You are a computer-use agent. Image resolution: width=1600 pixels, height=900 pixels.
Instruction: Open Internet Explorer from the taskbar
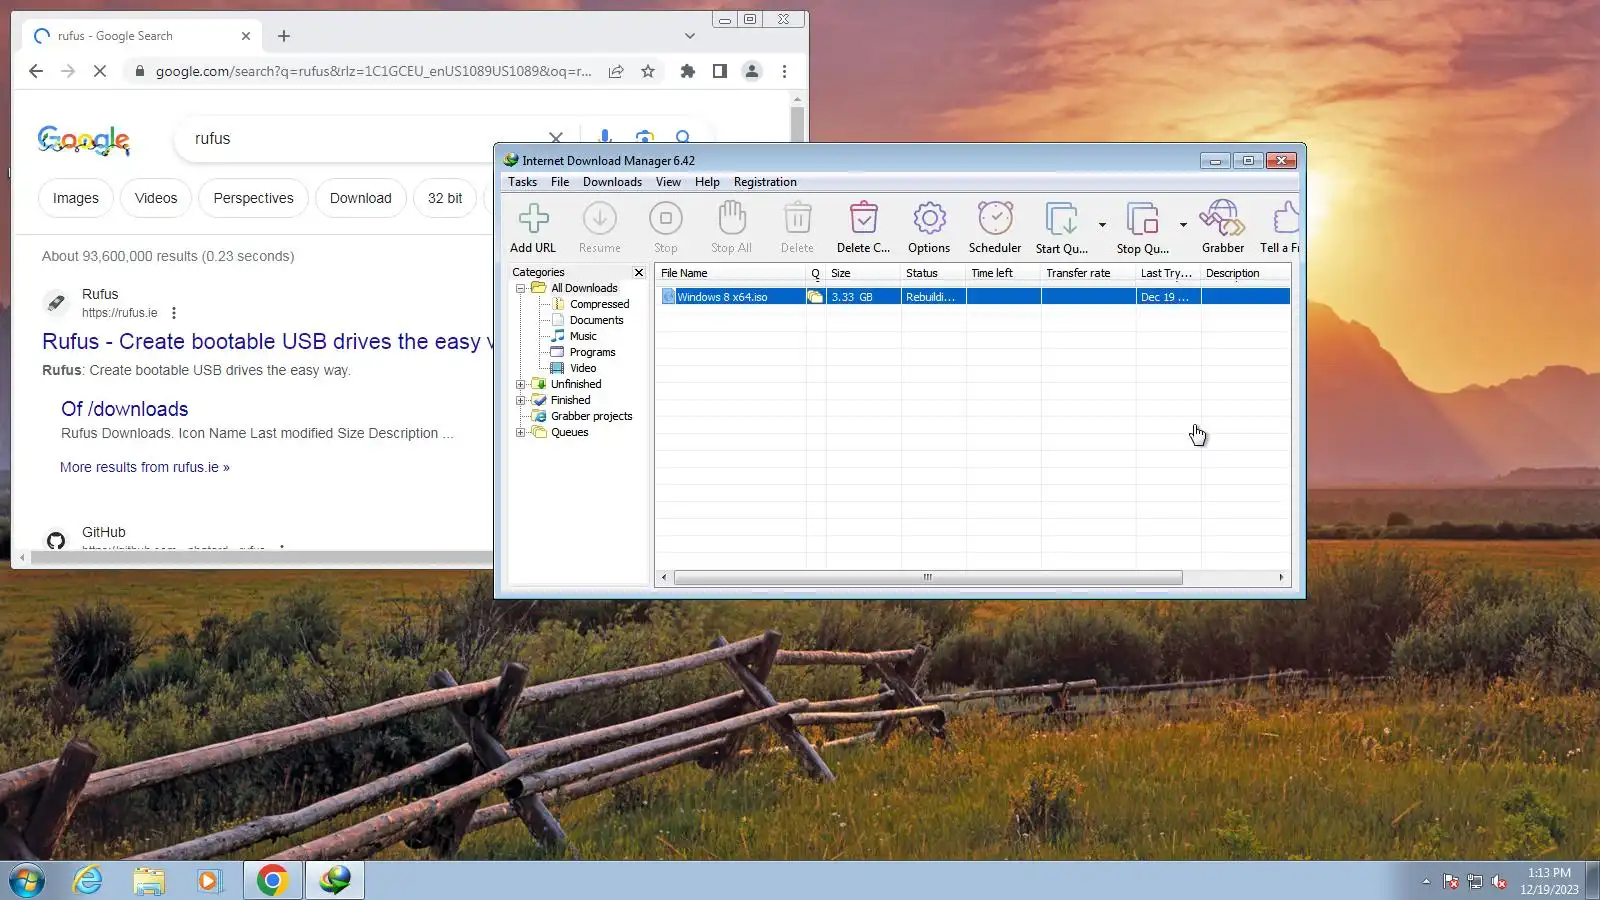(88, 881)
